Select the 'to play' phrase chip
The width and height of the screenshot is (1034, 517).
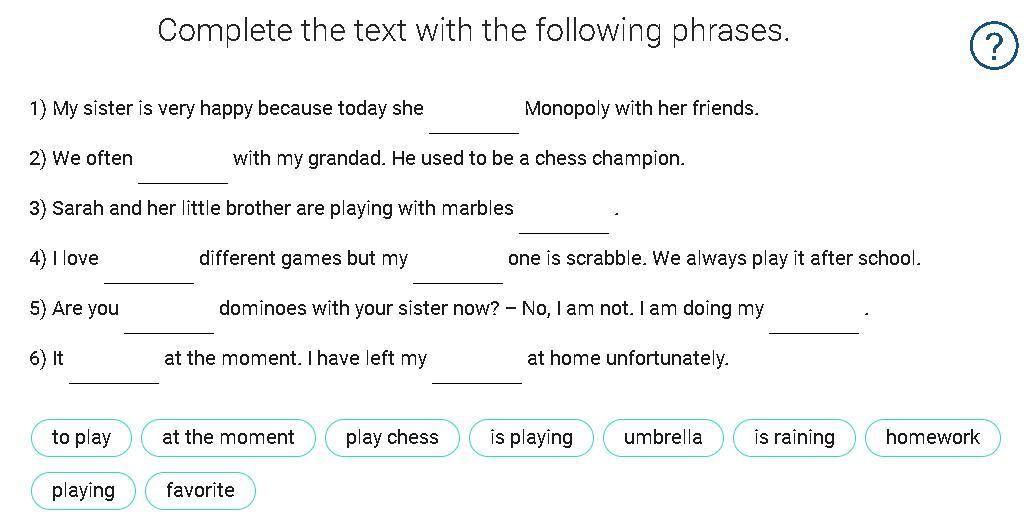(82, 438)
